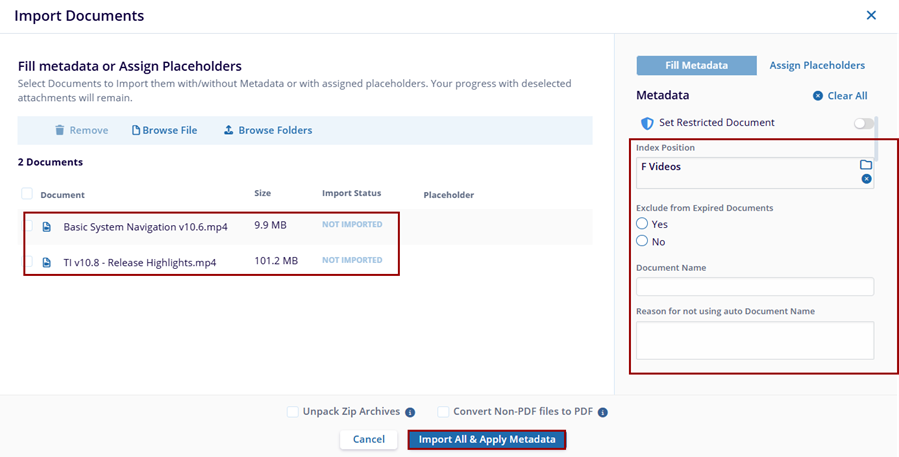The image size is (899, 457).
Task: Tick the select-all Document header checkbox
Action: pyautogui.click(x=27, y=194)
